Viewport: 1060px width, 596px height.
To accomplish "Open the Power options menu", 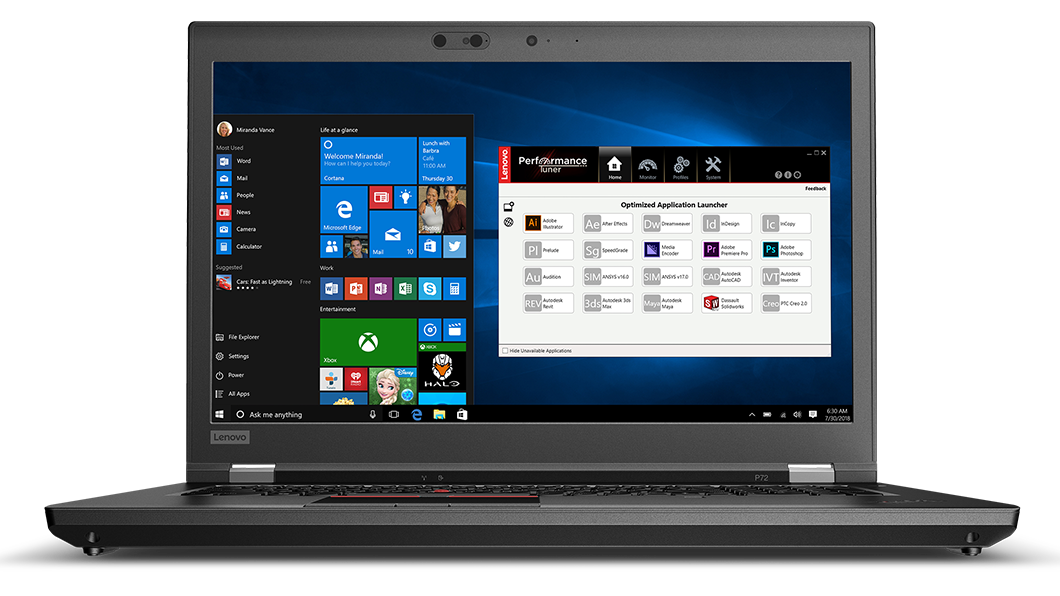I will [235, 375].
